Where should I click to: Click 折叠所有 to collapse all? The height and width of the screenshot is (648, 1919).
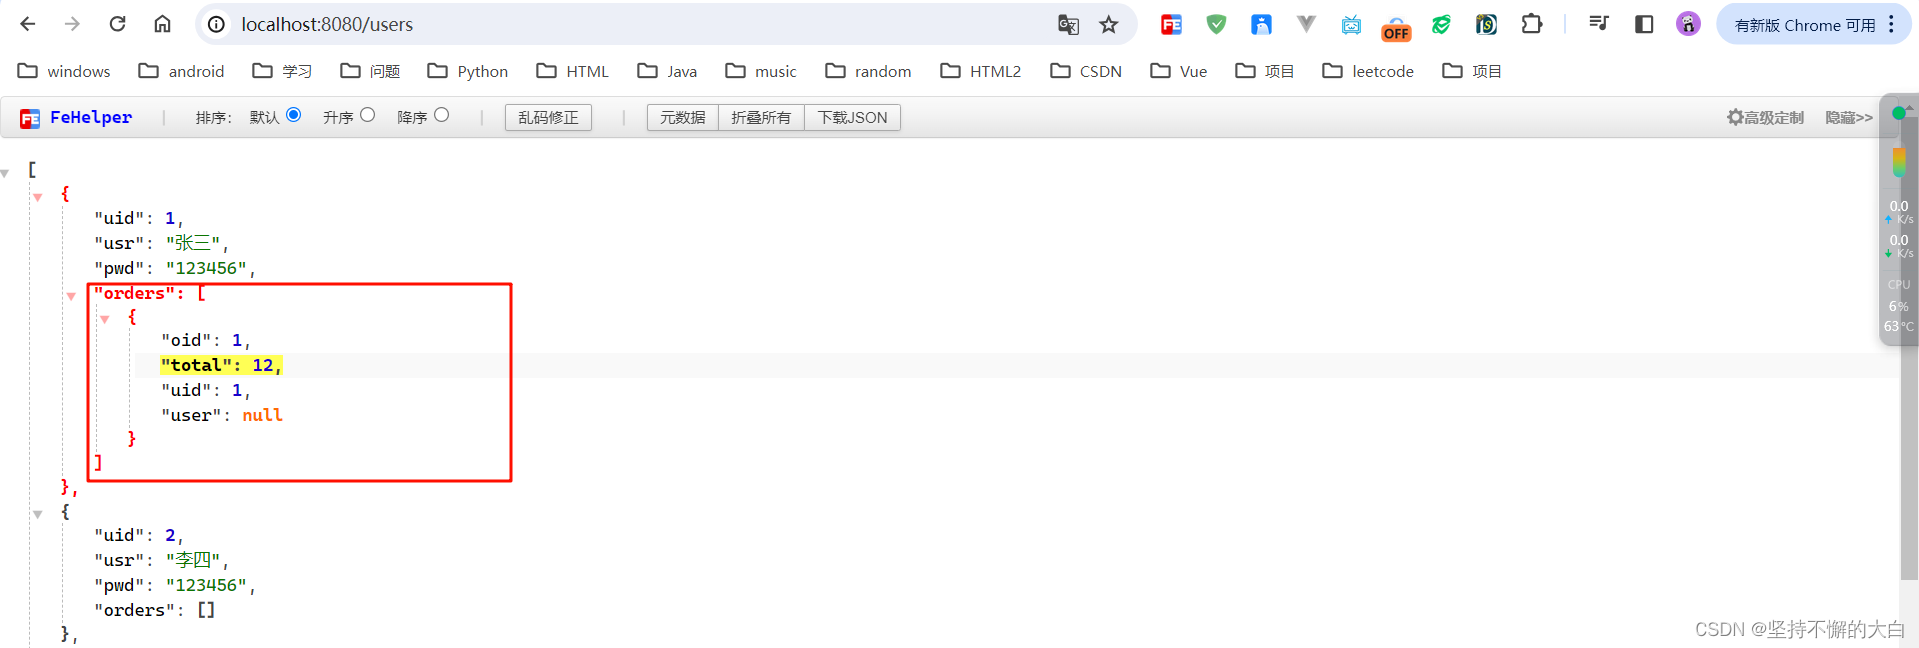(761, 117)
